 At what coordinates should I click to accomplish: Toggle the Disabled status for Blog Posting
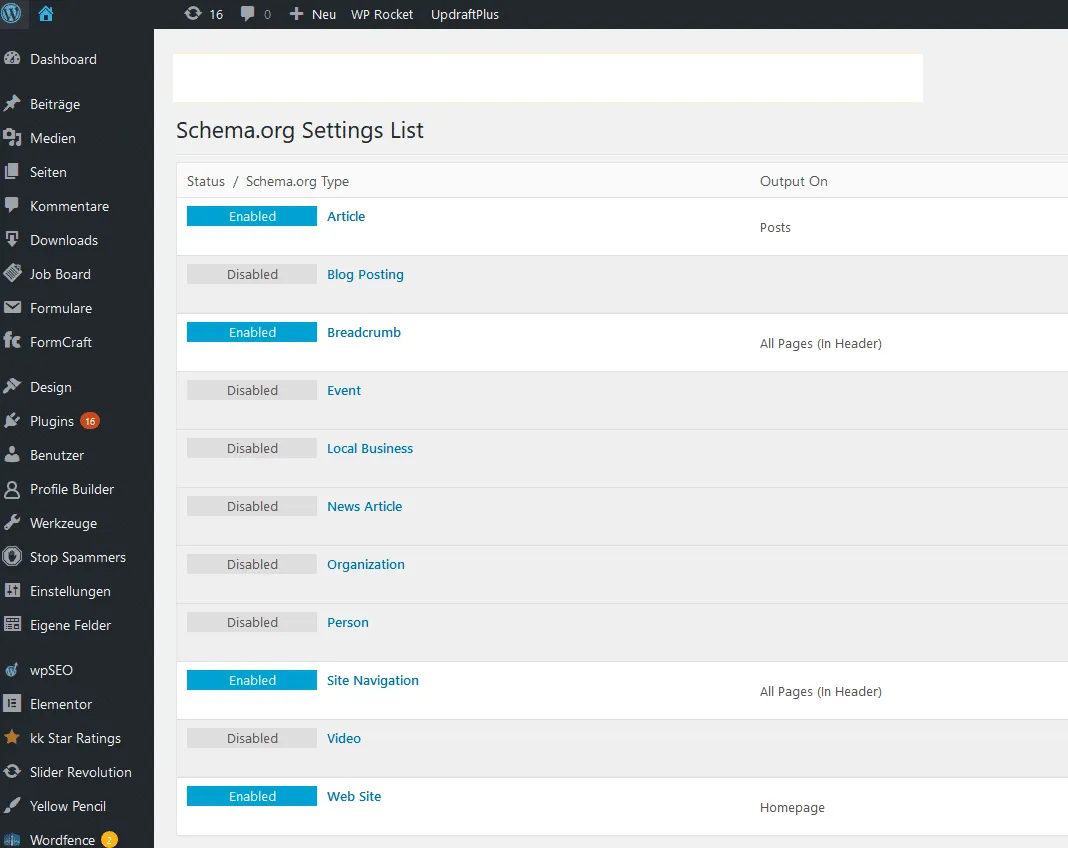(x=252, y=274)
